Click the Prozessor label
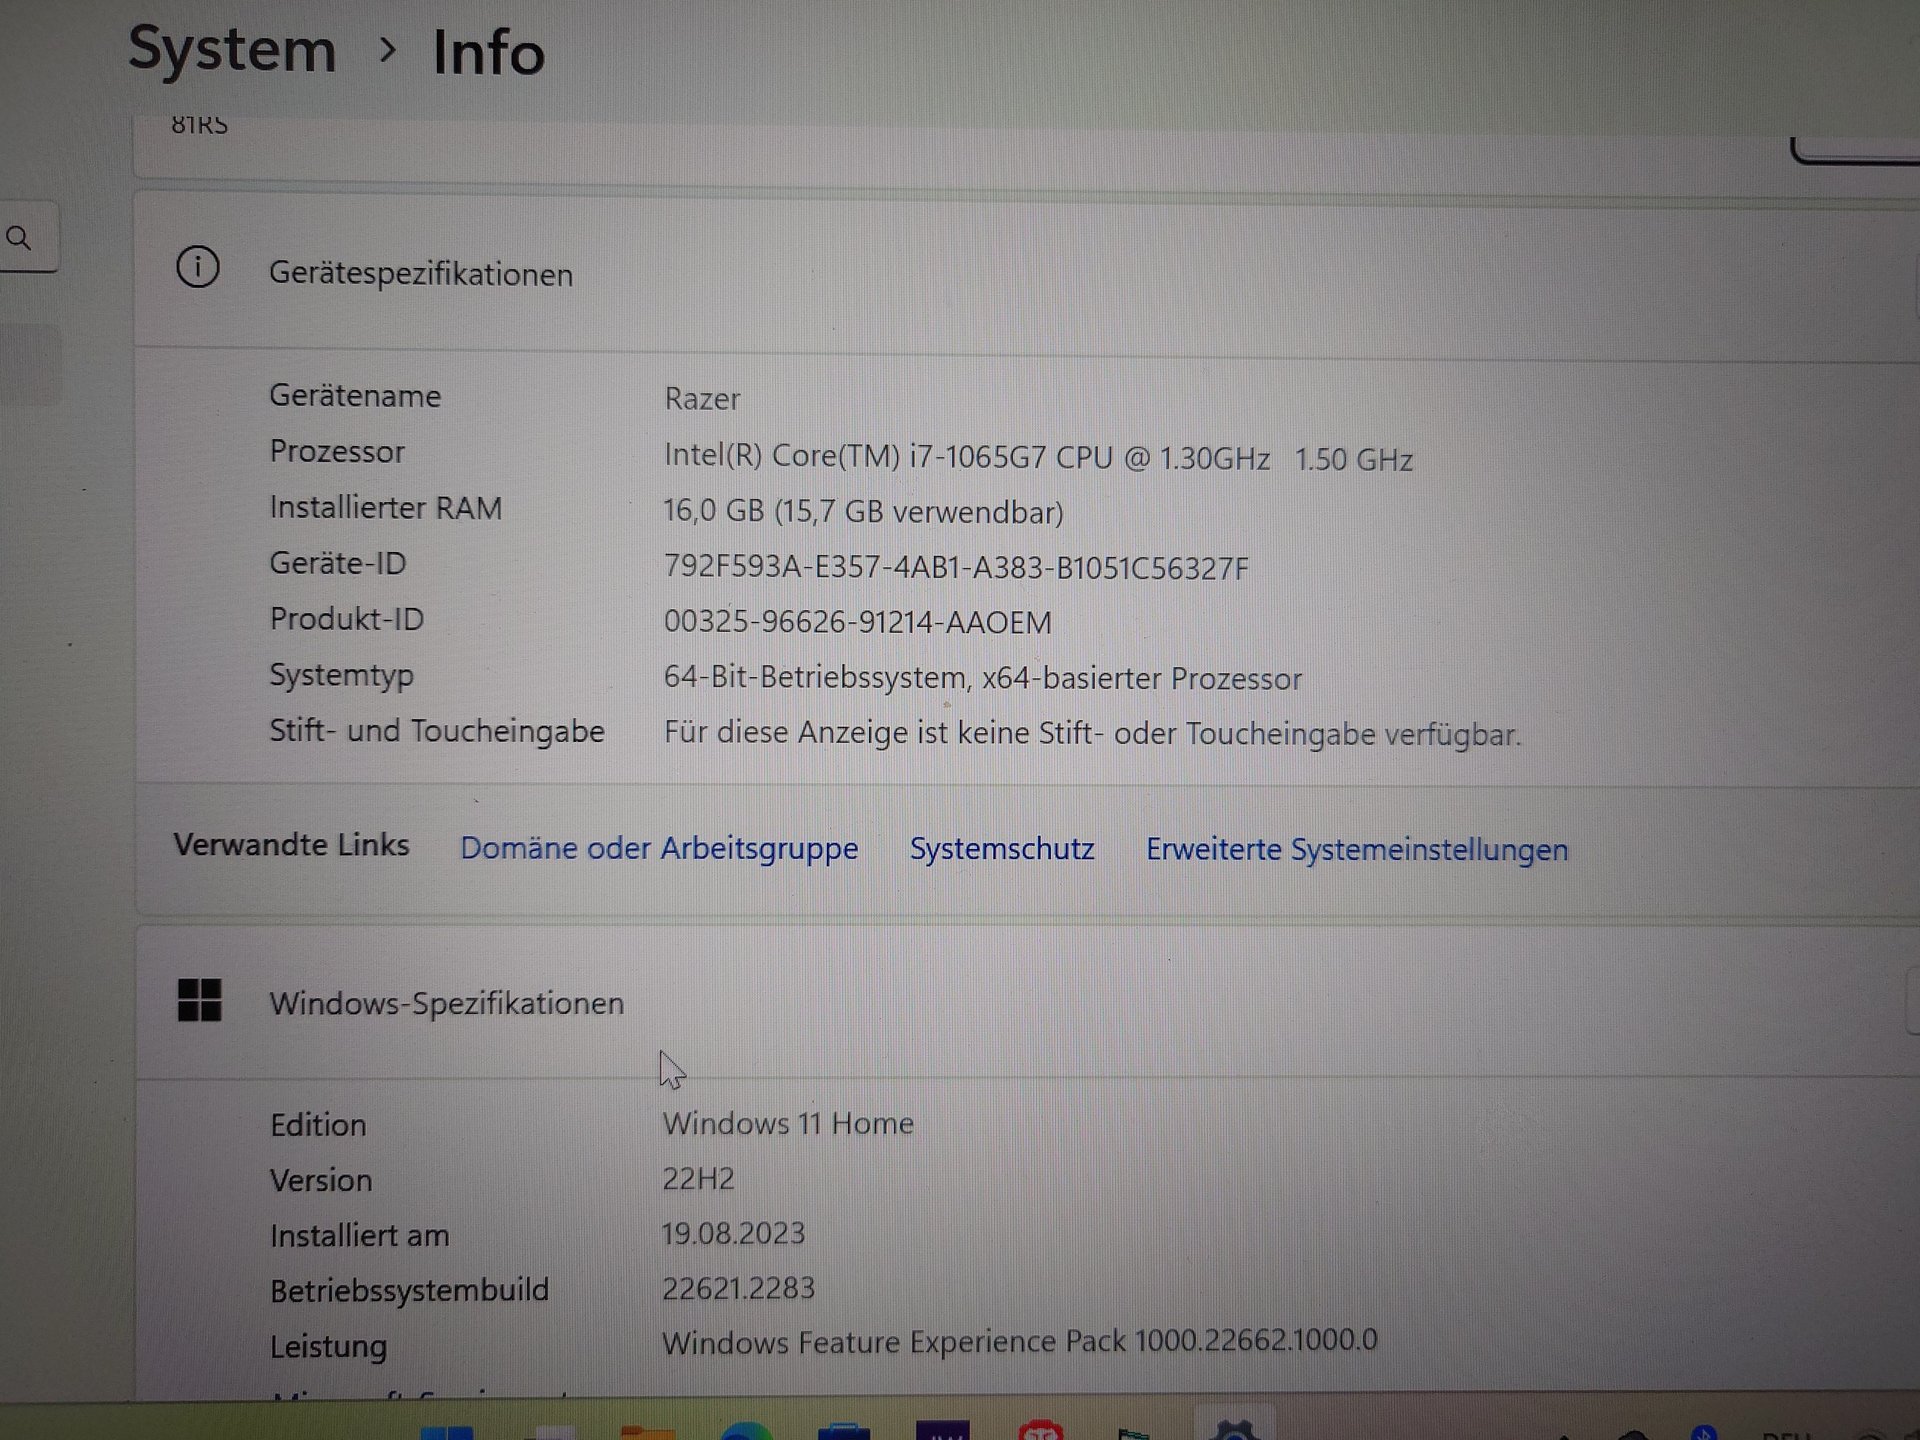 click(x=337, y=452)
